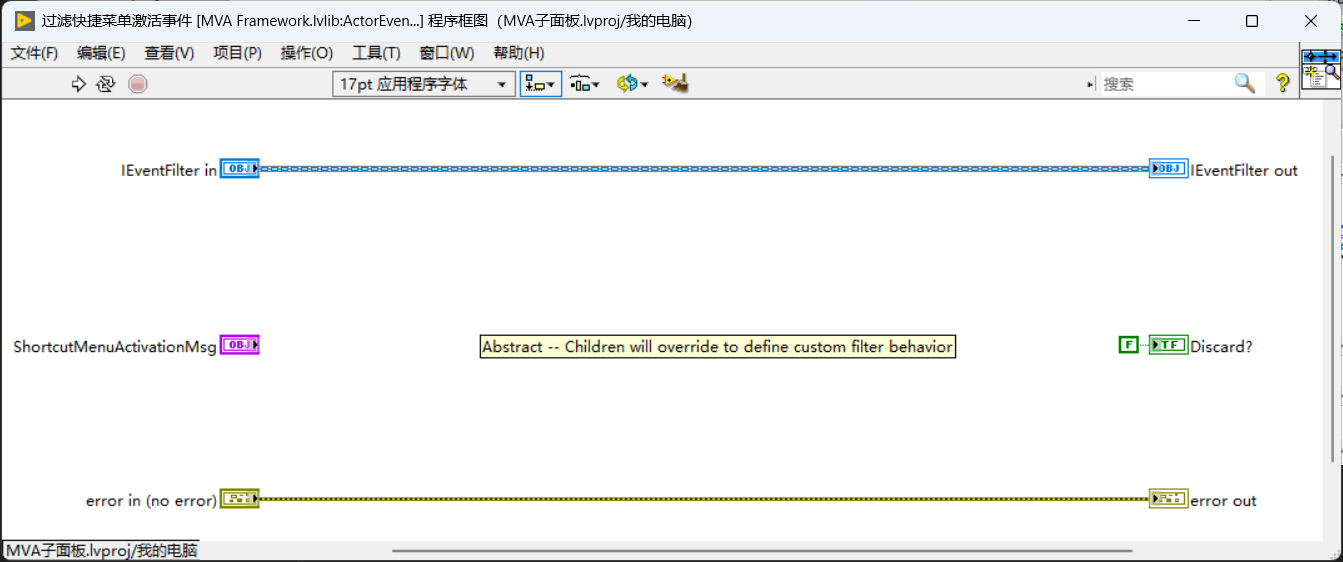Open the 编辑(E) menu
Screen dimensions: 1343x562
click(101, 53)
